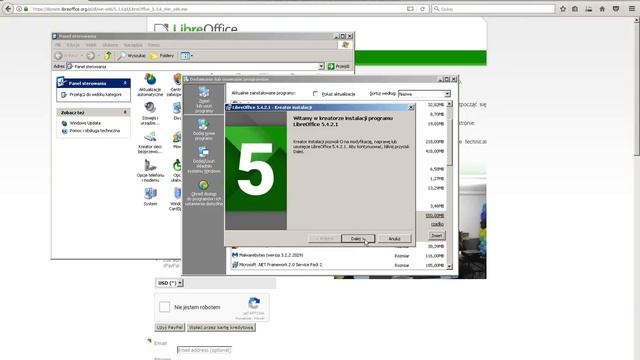Click the Firefox reload button
This screenshot has height=360, width=640.
click(x=422, y=9)
